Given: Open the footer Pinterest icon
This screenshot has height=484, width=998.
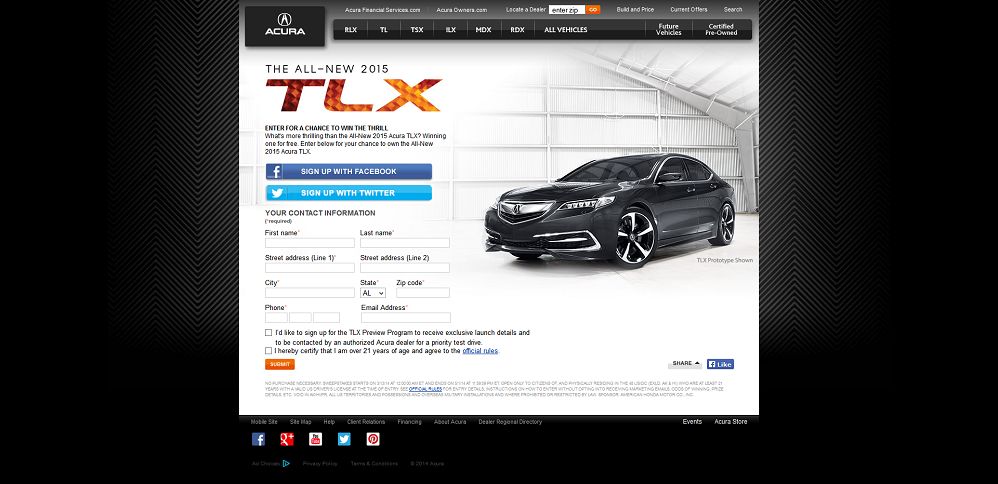Looking at the screenshot, I should pos(373,439).
